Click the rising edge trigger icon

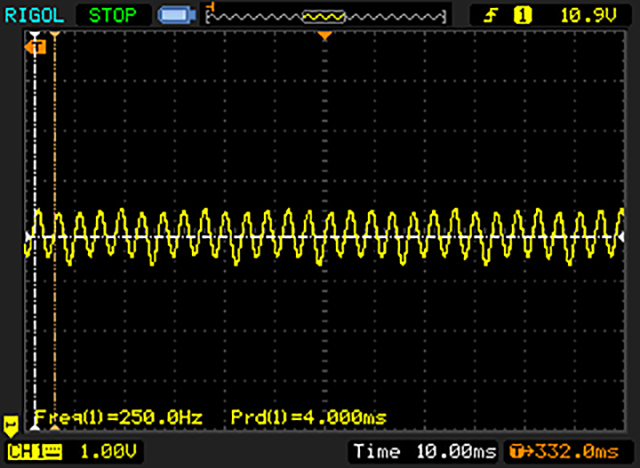tap(490, 16)
